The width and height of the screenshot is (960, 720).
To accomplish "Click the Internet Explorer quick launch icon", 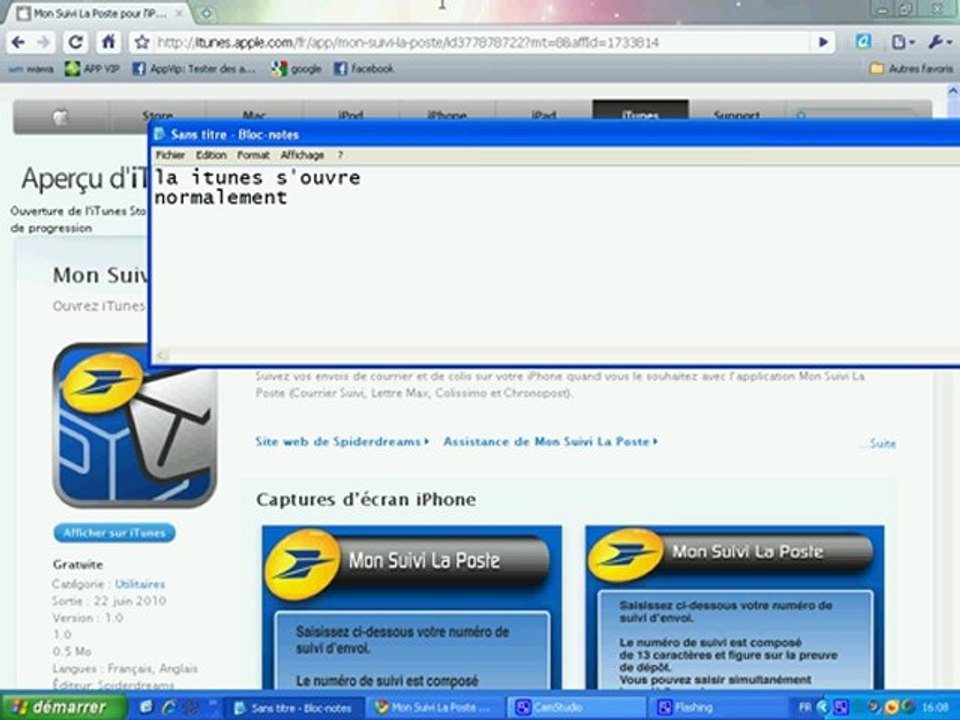I will 169,707.
